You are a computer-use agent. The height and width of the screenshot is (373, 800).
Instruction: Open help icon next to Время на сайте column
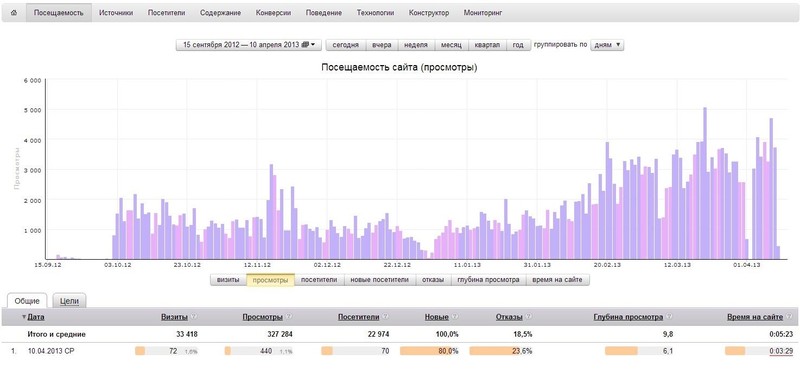789,317
